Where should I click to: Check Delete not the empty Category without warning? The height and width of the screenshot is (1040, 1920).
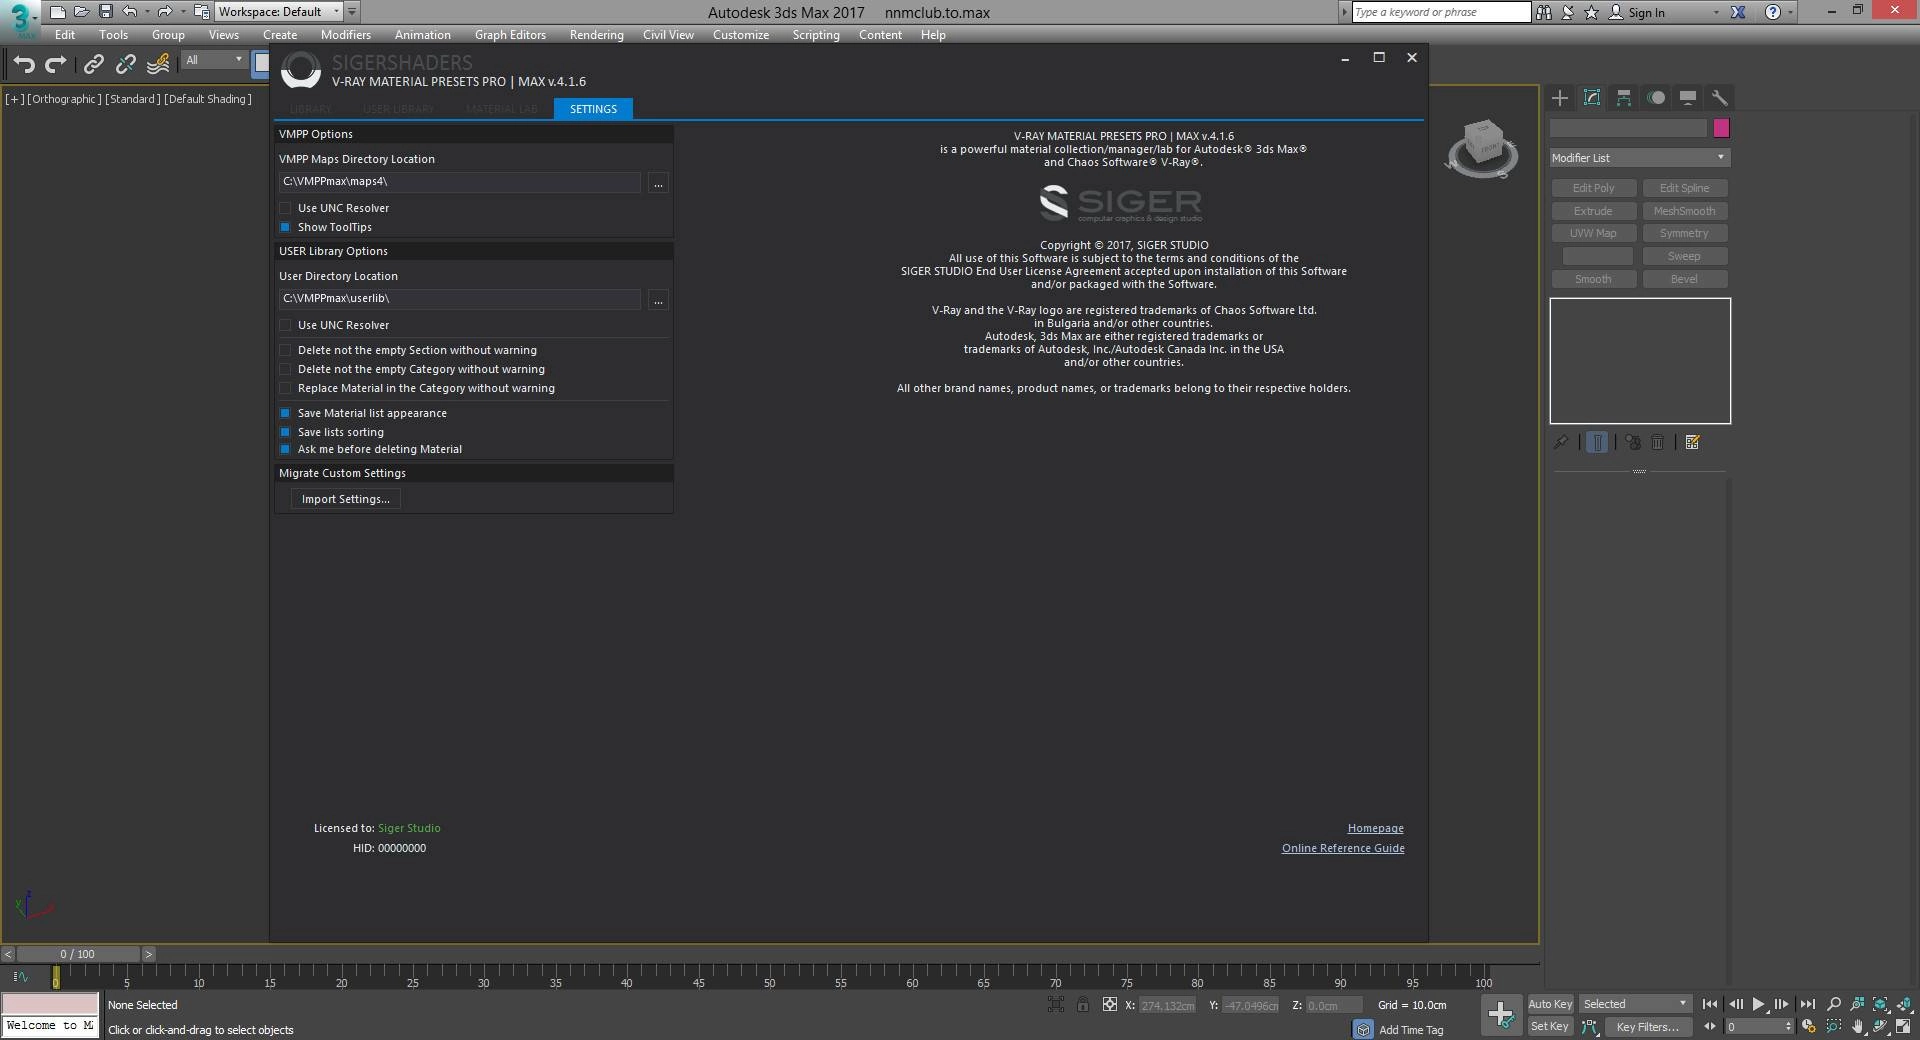coord(285,369)
